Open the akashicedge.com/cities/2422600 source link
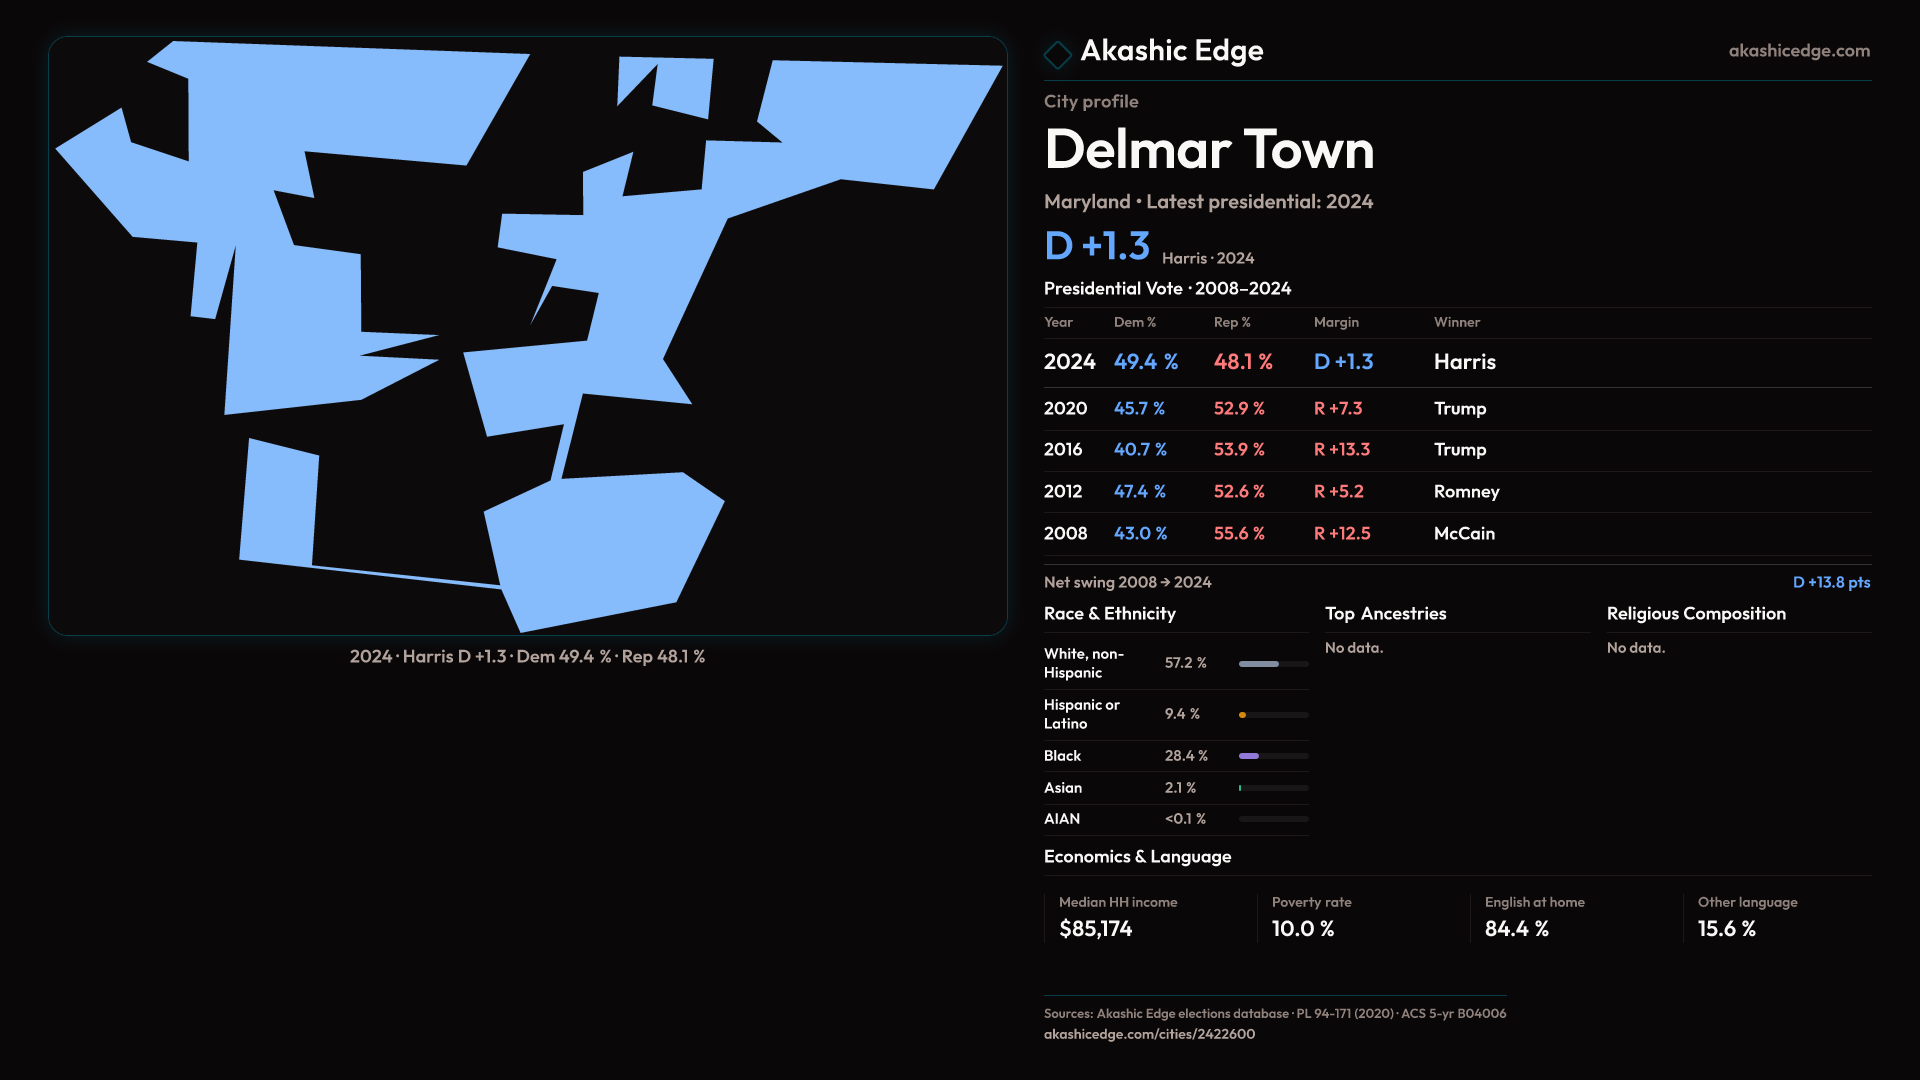This screenshot has height=1080, width=1920. (x=1149, y=1034)
